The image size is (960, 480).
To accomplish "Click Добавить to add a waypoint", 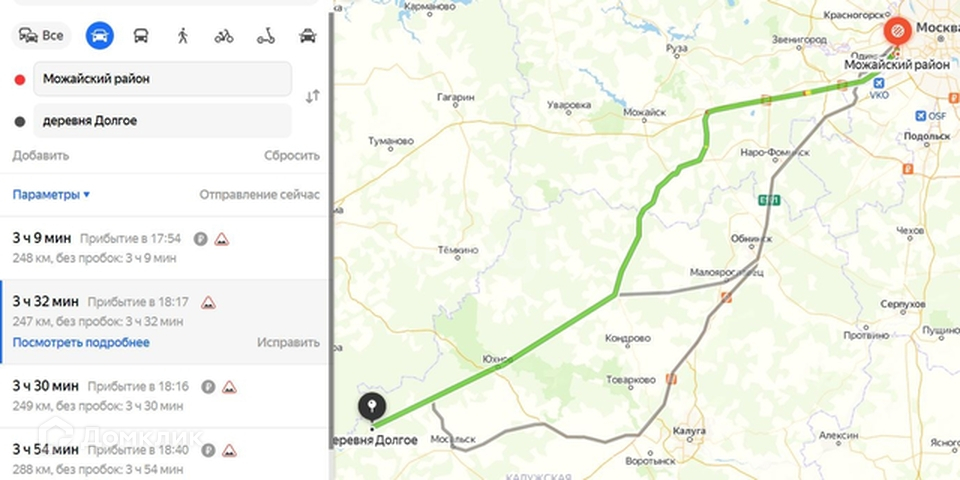I will 40,156.
